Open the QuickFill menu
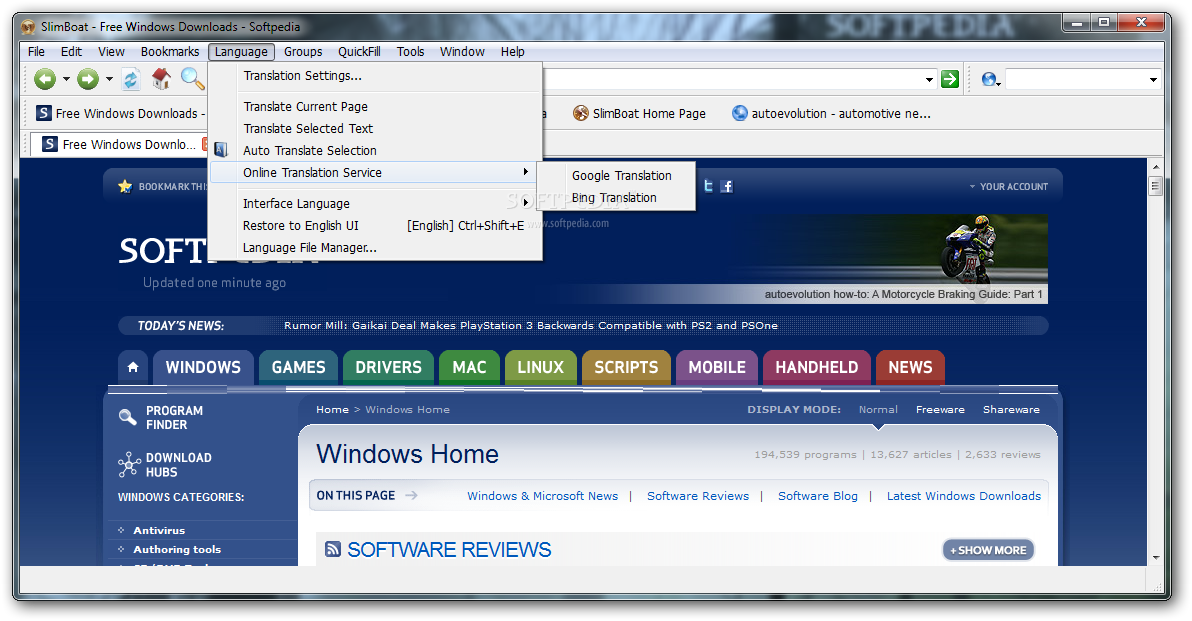 click(x=359, y=52)
